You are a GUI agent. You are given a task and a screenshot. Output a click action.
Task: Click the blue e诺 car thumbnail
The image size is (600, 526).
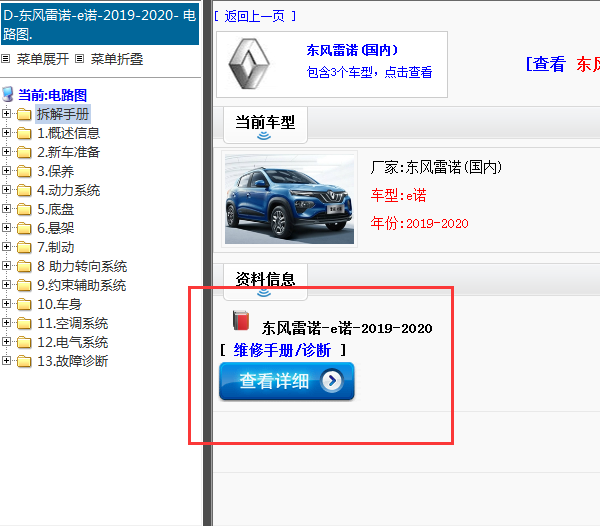289,199
